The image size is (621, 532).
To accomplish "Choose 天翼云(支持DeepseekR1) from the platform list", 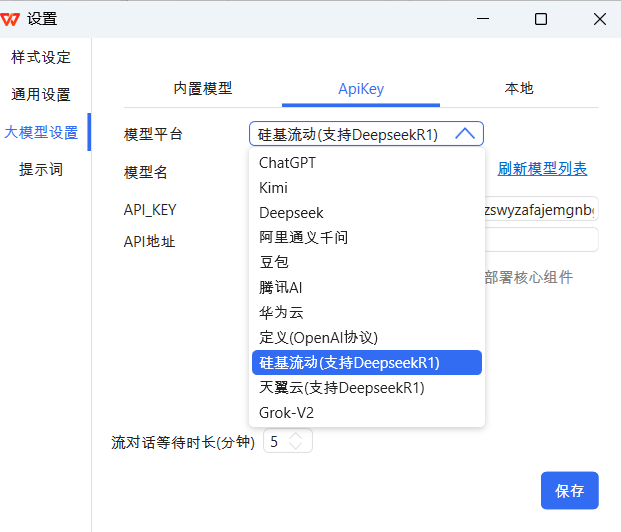I will click(367, 387).
